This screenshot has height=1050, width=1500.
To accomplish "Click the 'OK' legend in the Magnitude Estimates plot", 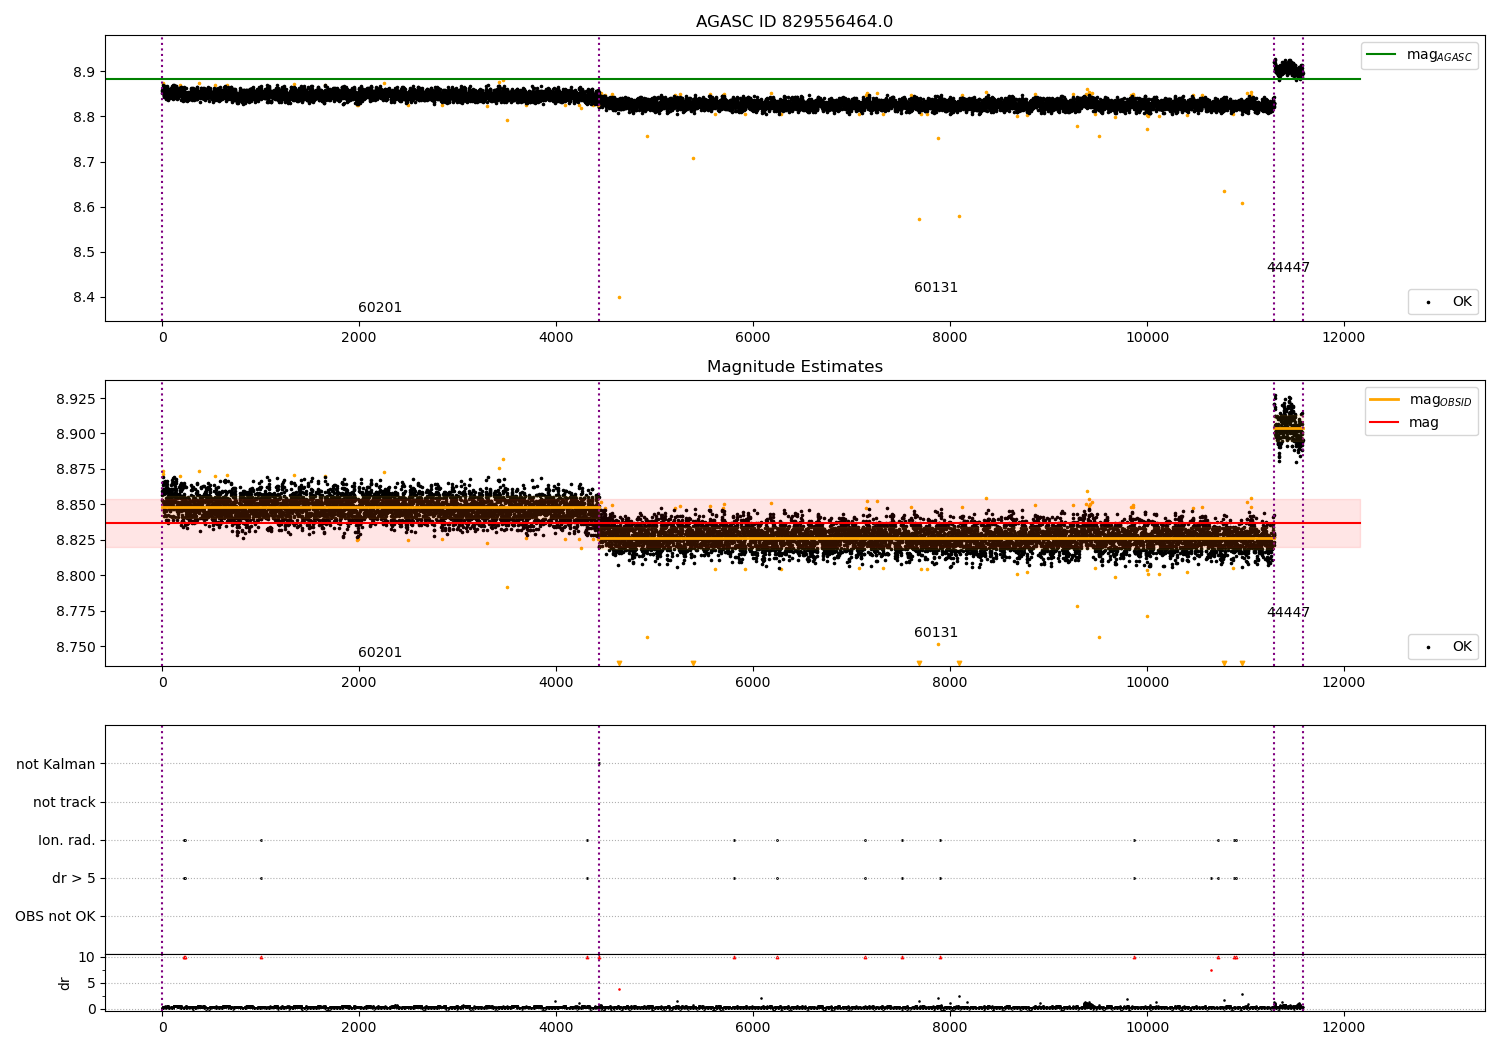I will pos(1443,647).
